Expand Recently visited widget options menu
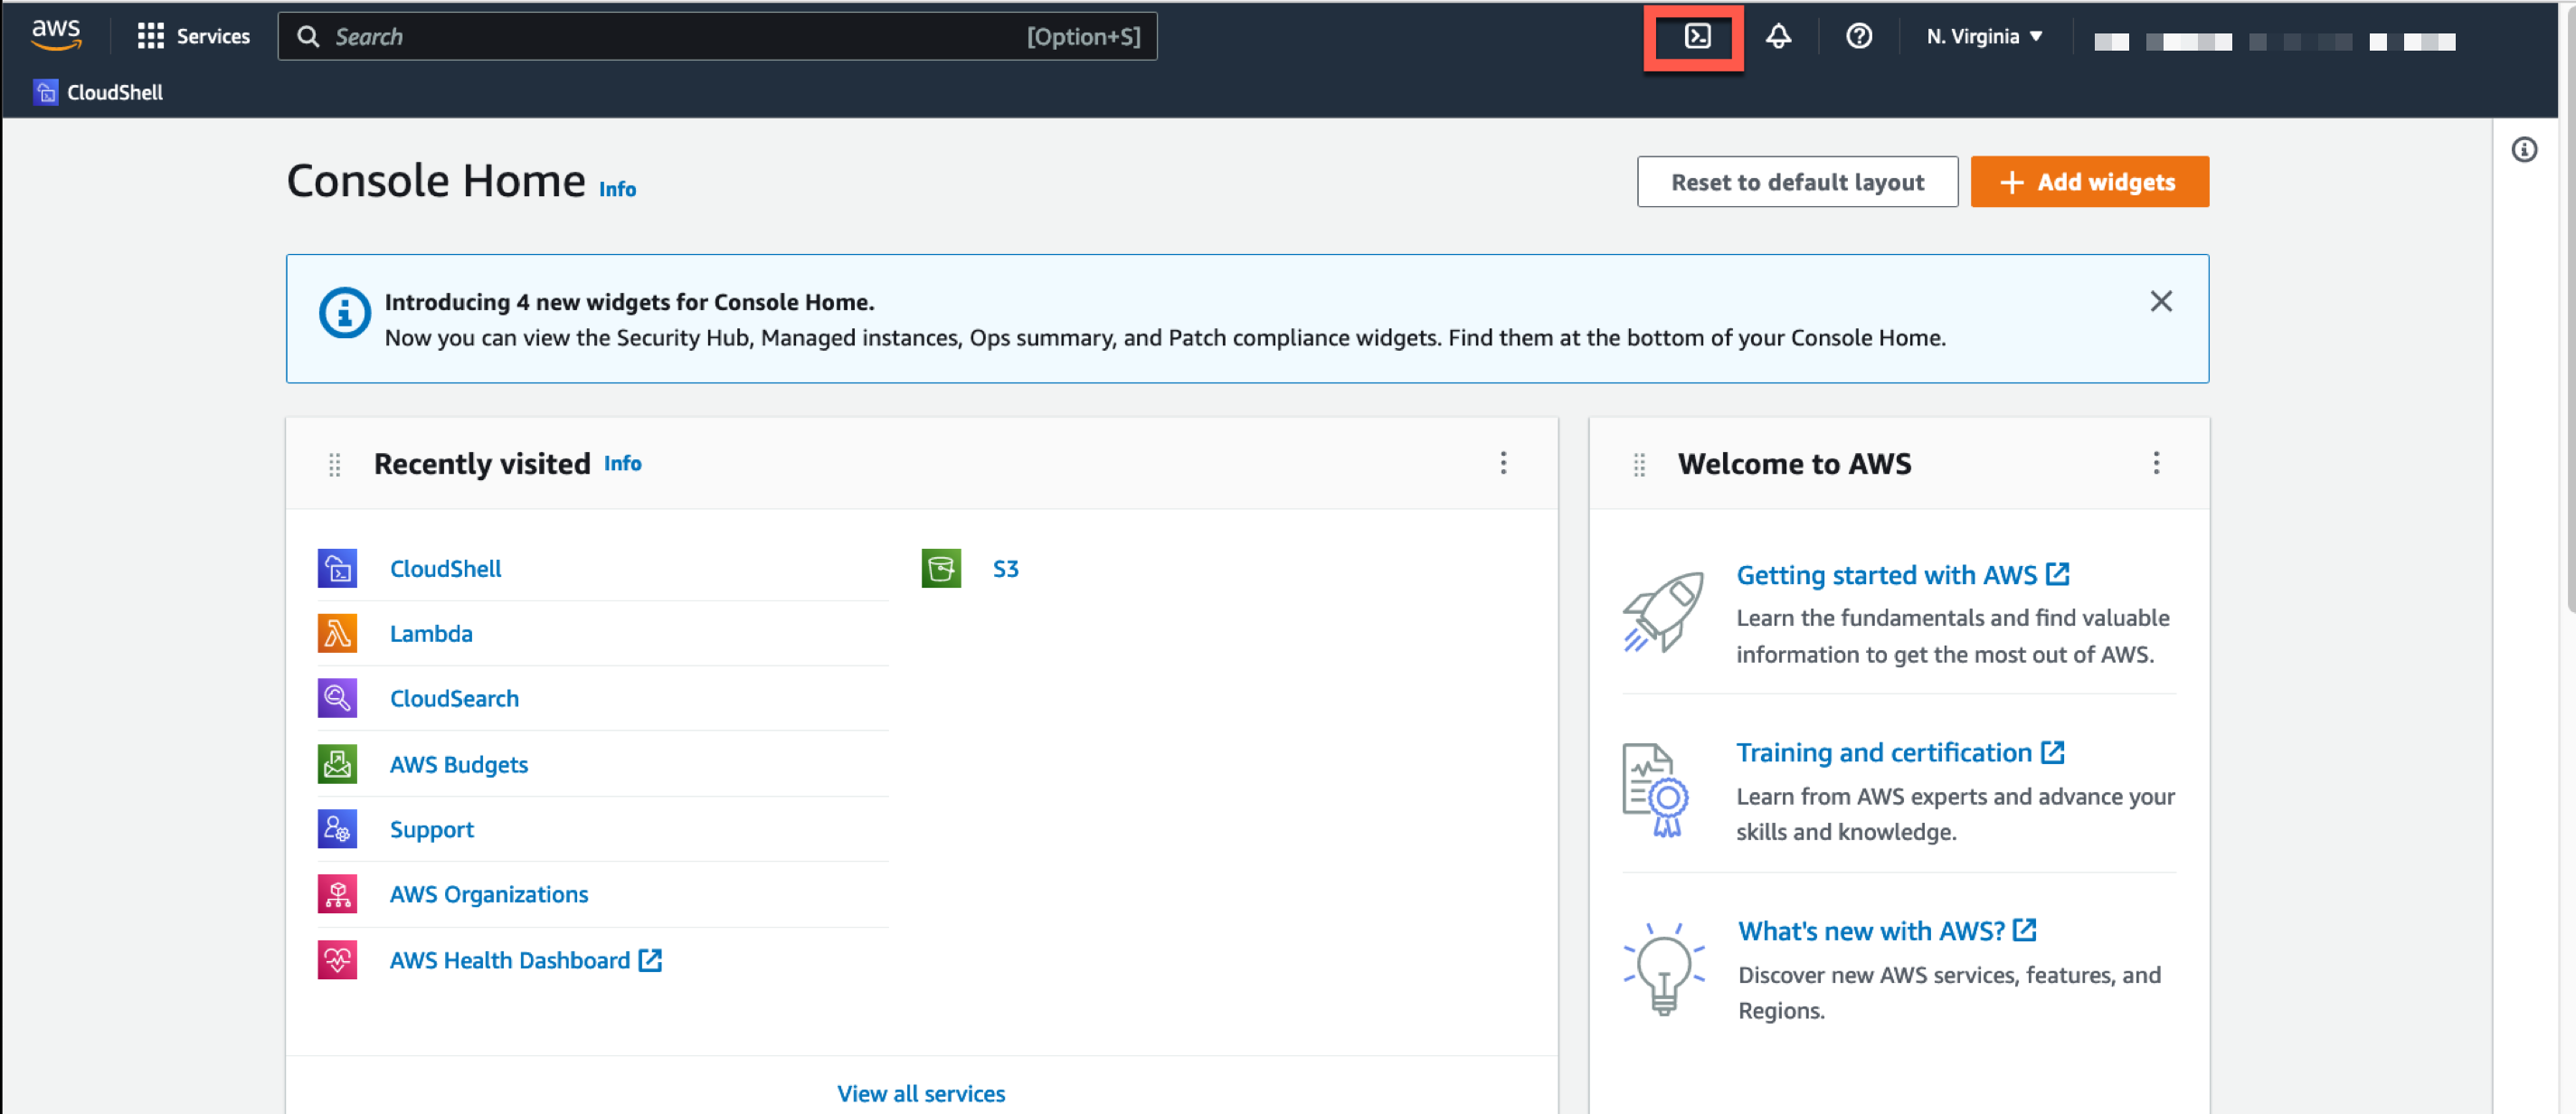The width and height of the screenshot is (2576, 1114). [1501, 463]
